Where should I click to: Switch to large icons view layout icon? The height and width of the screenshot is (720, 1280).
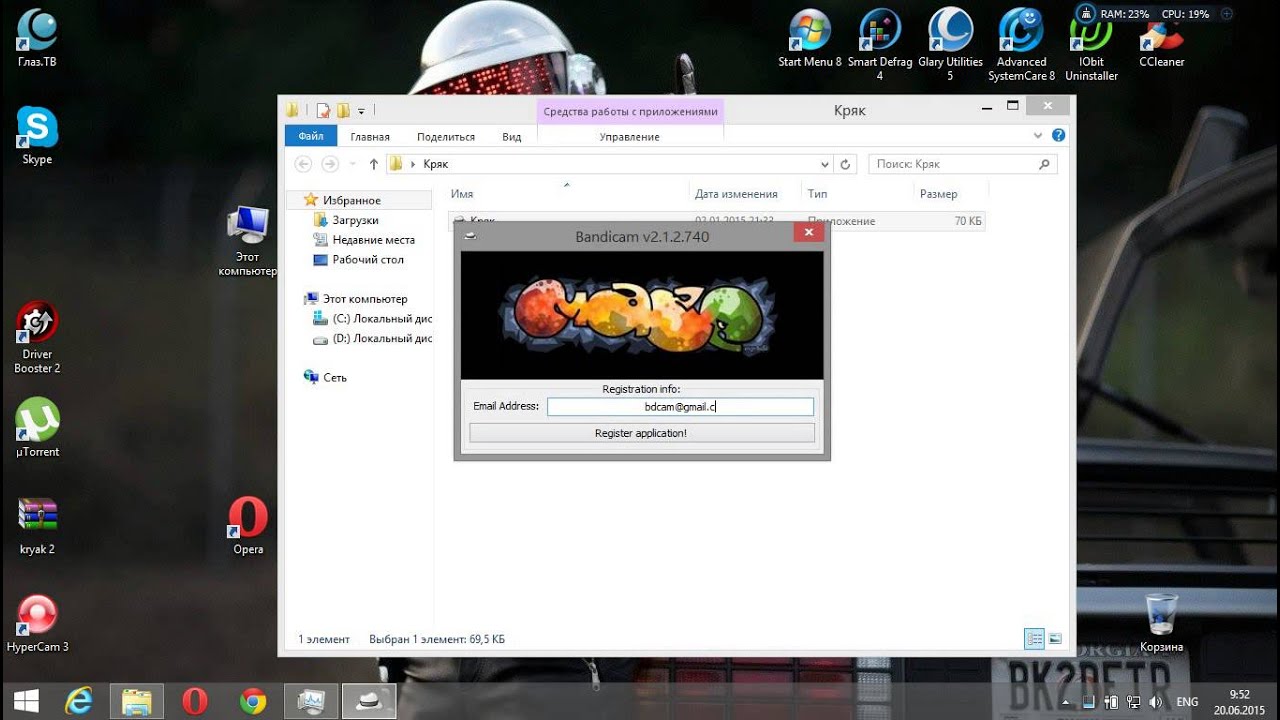click(1054, 638)
